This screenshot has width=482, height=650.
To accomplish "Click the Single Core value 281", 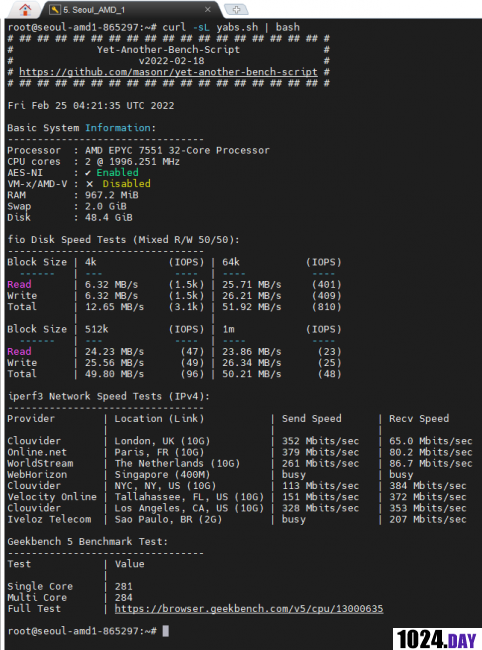I will (124, 586).
